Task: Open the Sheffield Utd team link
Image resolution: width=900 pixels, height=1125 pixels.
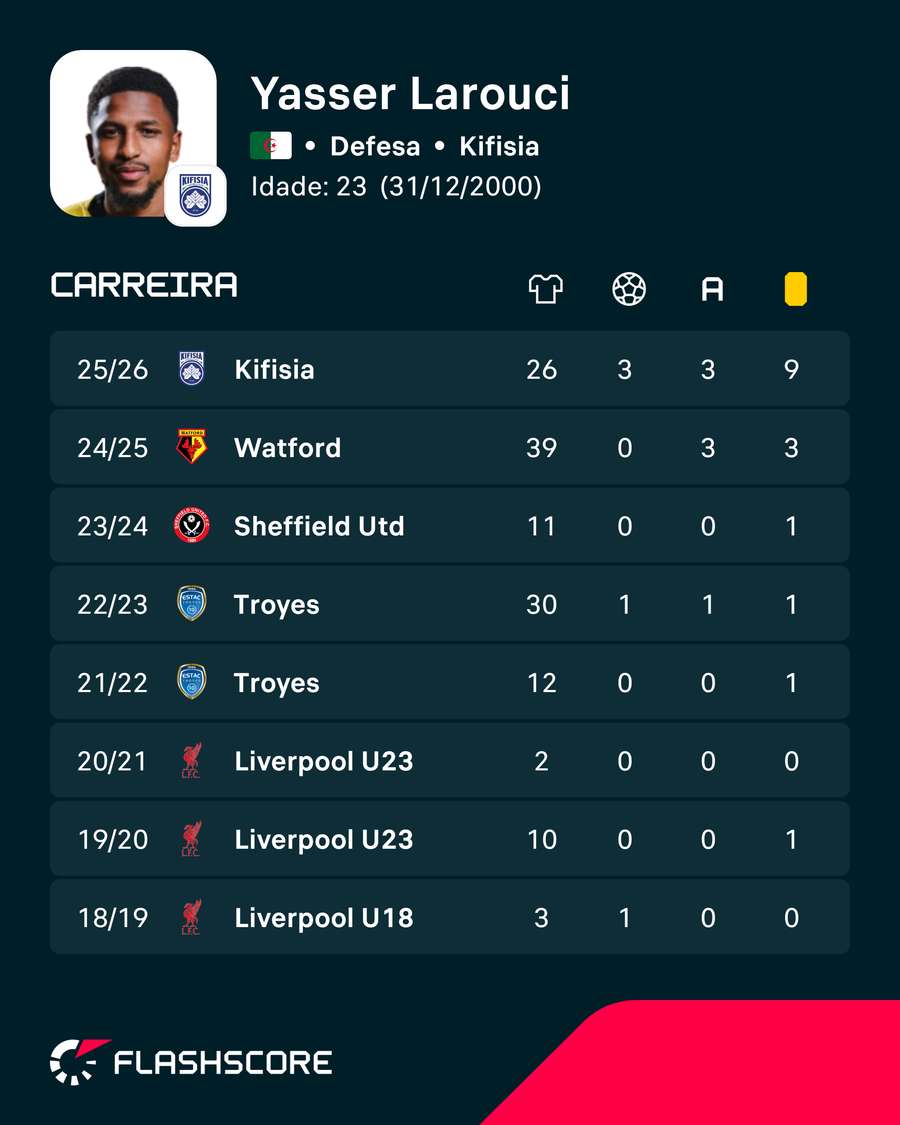Action: point(319,526)
